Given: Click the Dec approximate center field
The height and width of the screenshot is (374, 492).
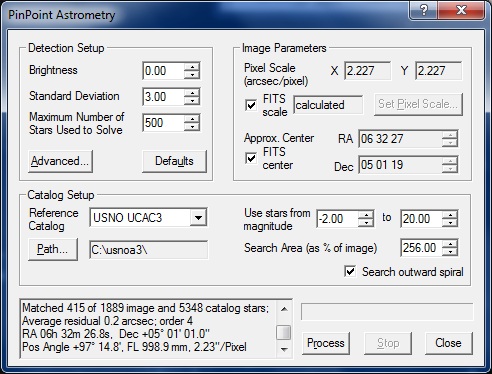Looking at the screenshot, I should 400,165.
